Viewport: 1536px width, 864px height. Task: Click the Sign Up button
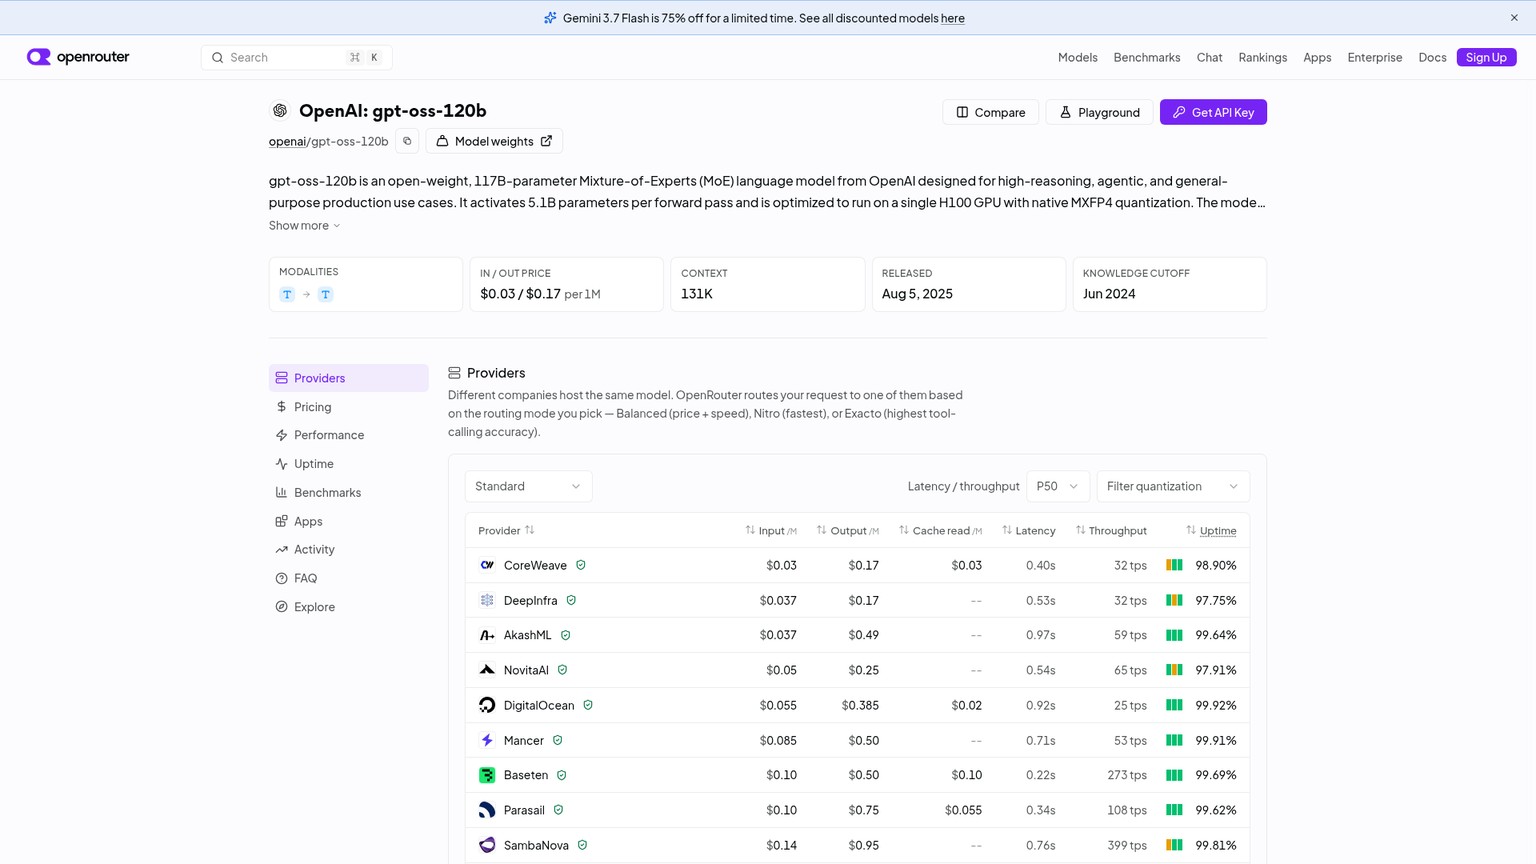click(x=1487, y=57)
